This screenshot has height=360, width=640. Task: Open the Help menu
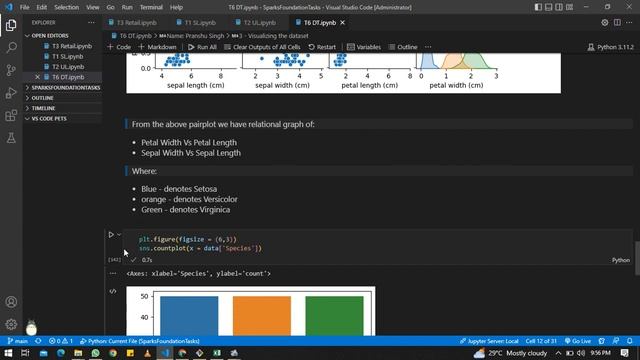coord(176,7)
